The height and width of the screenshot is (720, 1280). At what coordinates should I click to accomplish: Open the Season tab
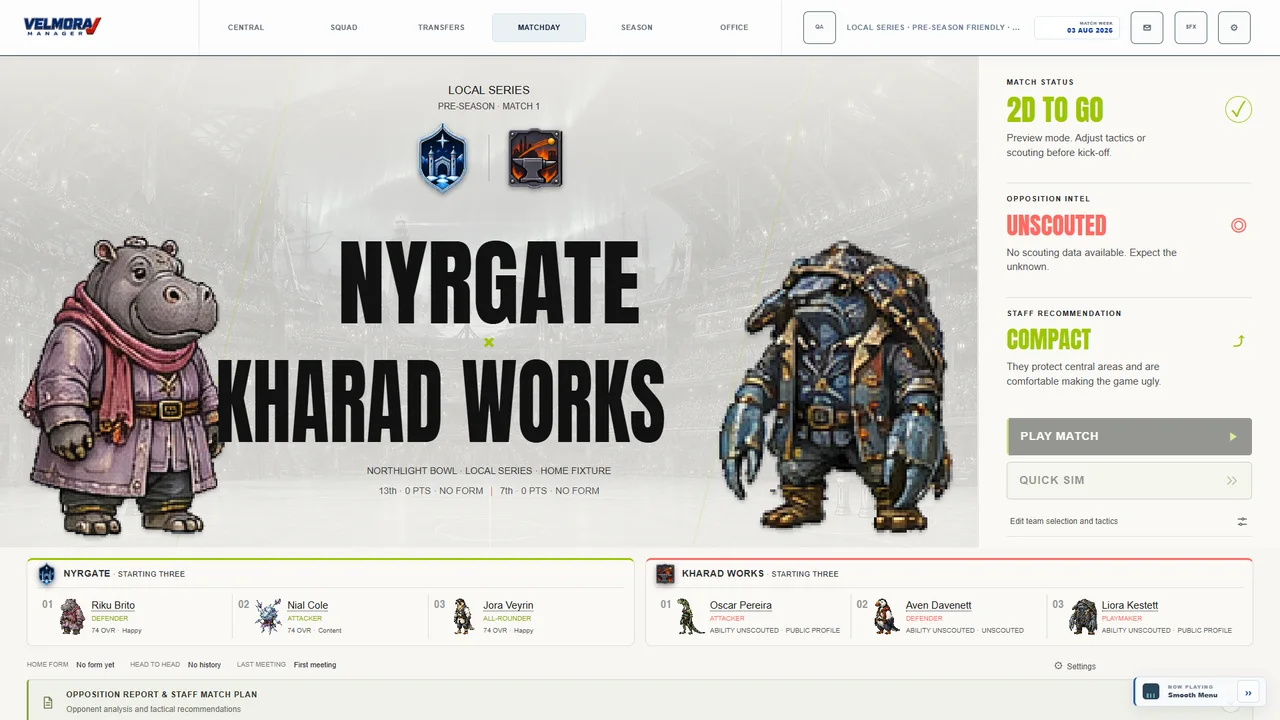637,27
